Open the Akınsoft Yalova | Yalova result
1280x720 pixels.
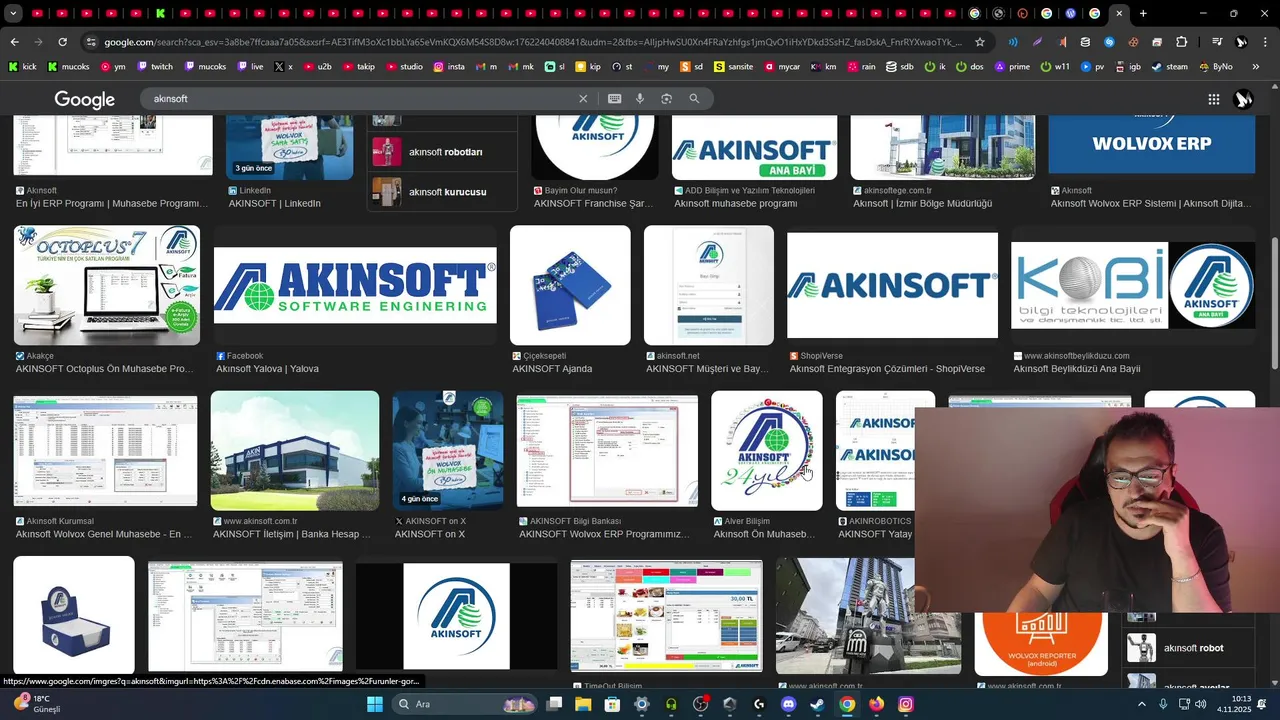[267, 369]
